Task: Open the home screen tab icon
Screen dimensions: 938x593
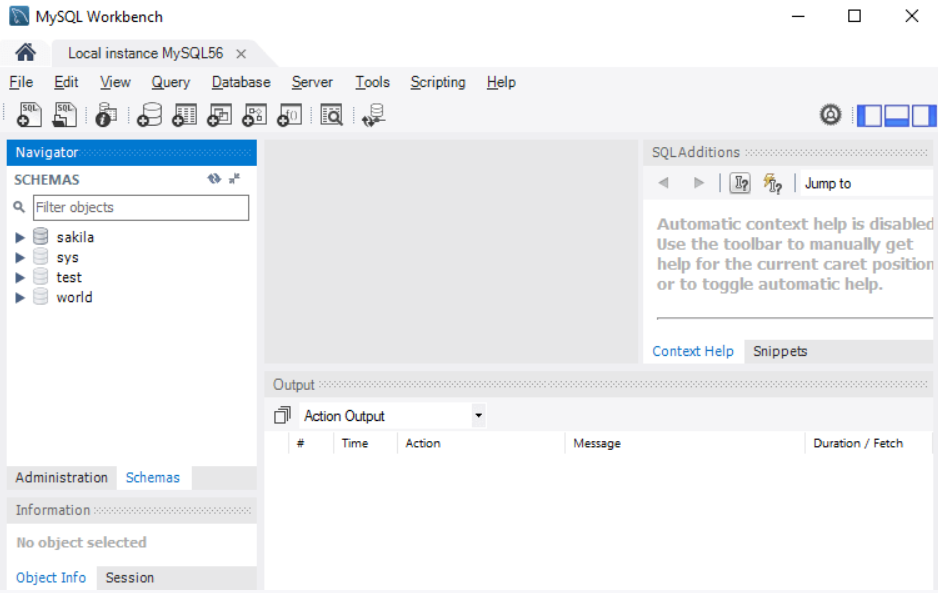Action: 25,53
